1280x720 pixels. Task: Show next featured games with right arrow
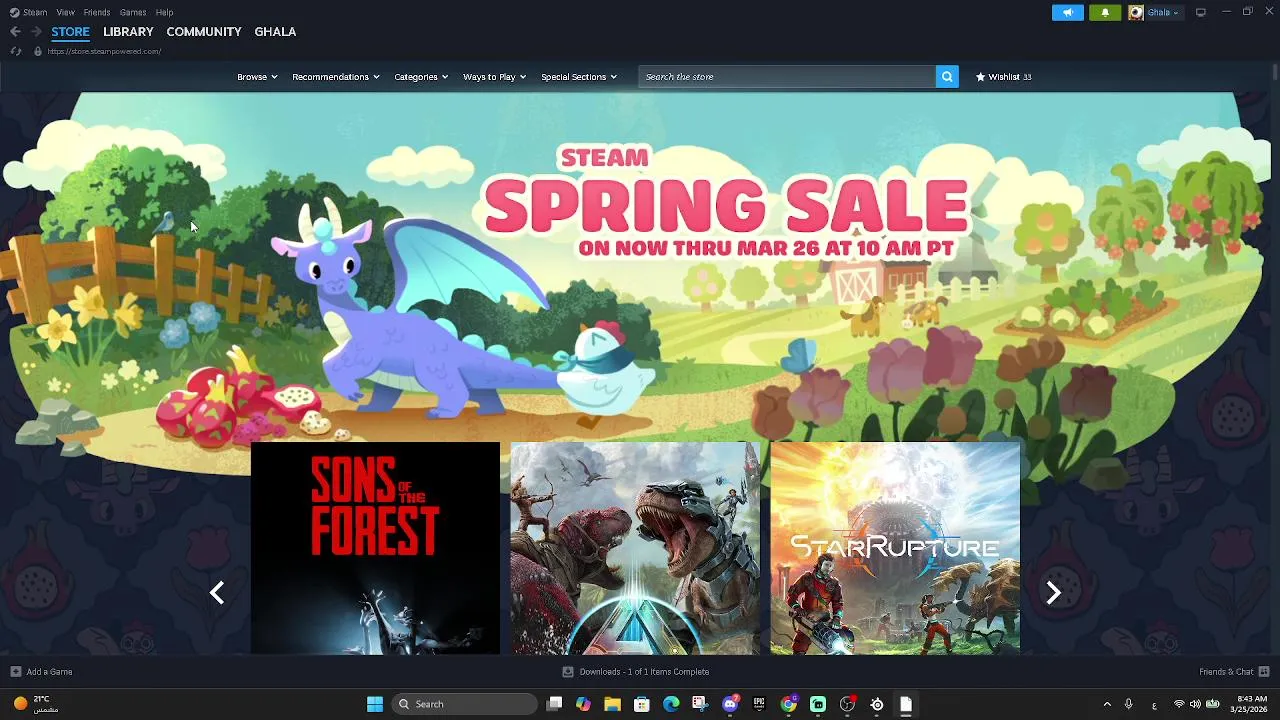coord(1053,593)
